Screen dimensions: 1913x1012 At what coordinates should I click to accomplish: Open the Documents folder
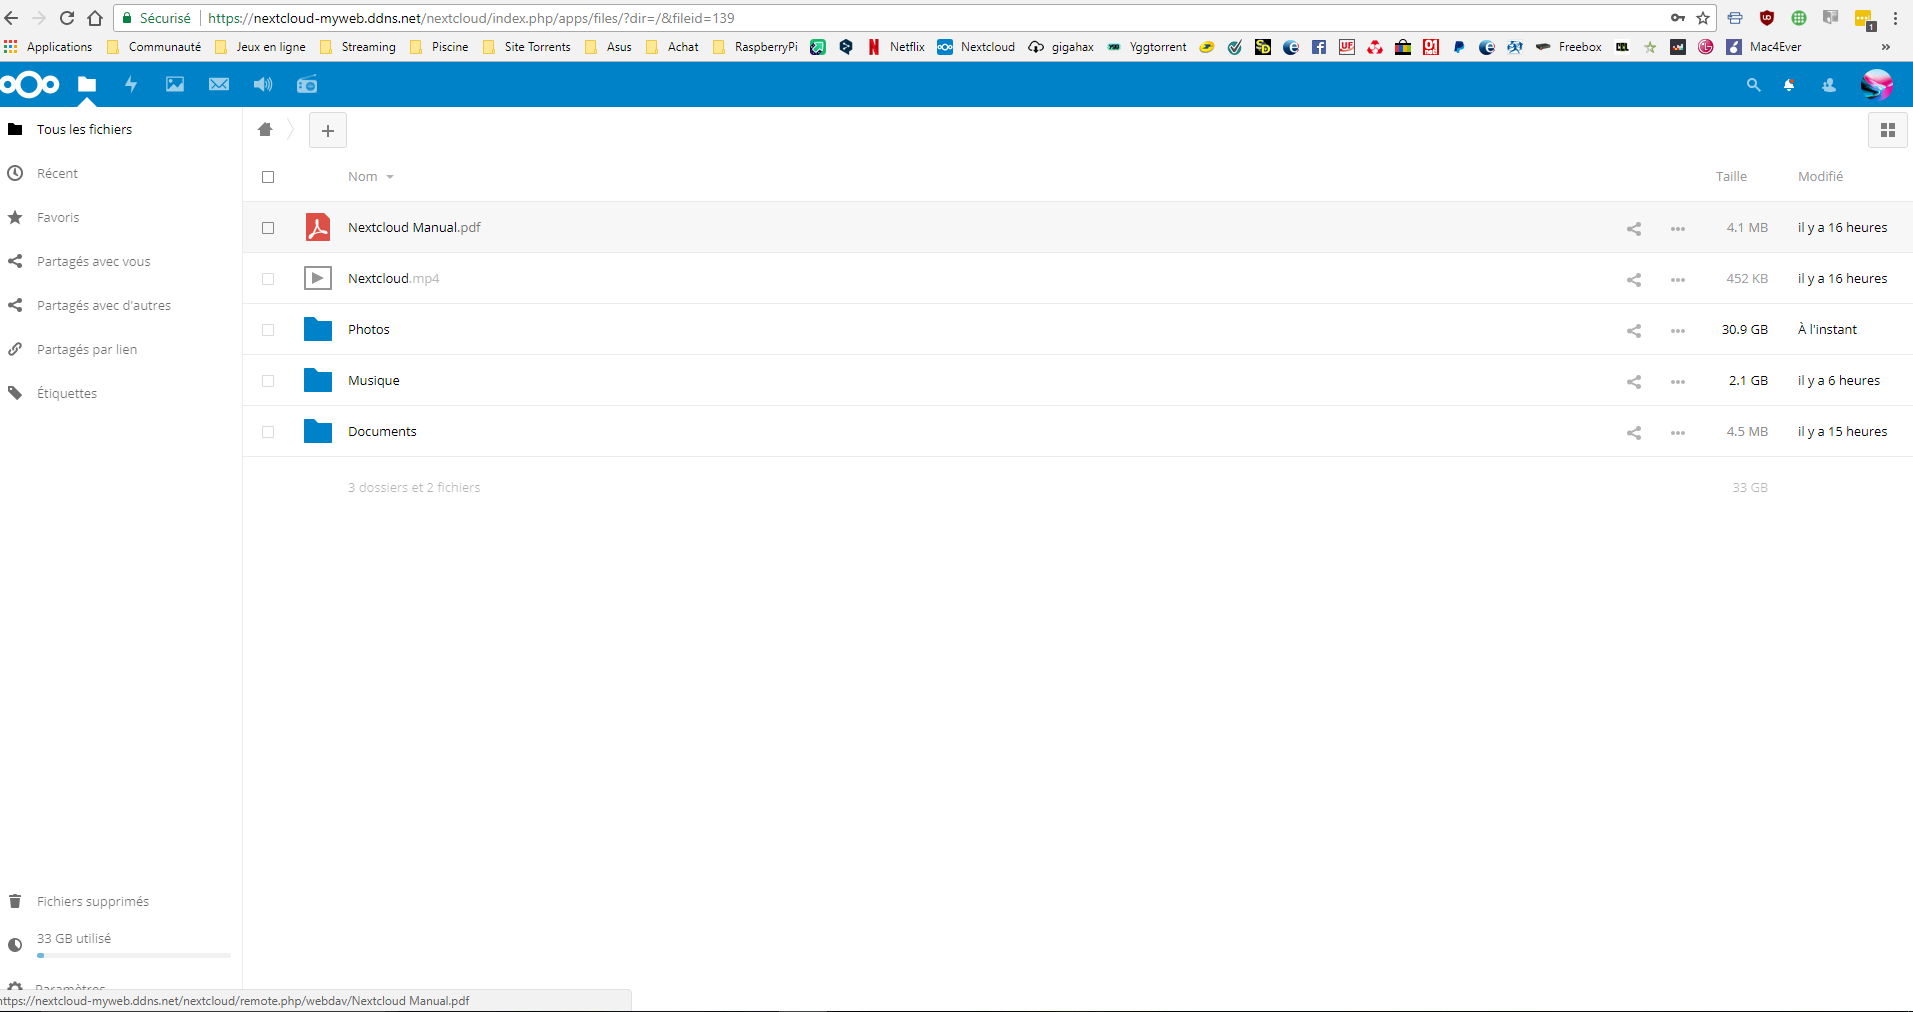pos(382,432)
